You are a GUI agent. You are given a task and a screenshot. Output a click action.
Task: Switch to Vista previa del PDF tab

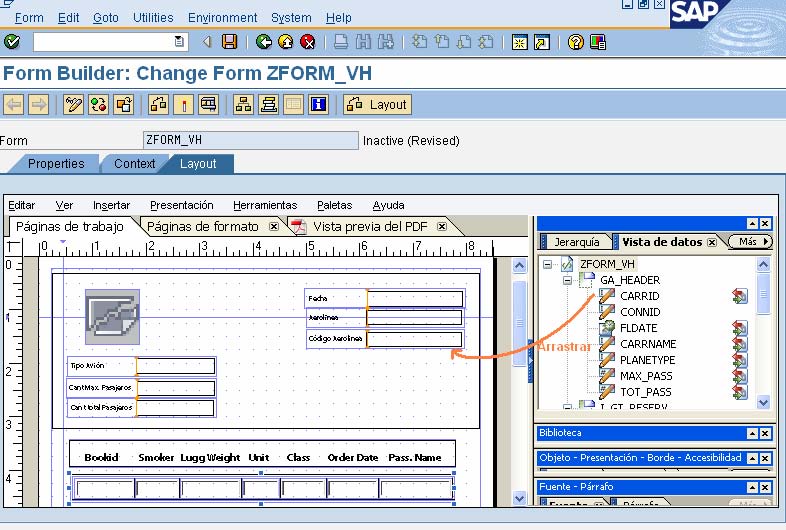tap(370, 227)
